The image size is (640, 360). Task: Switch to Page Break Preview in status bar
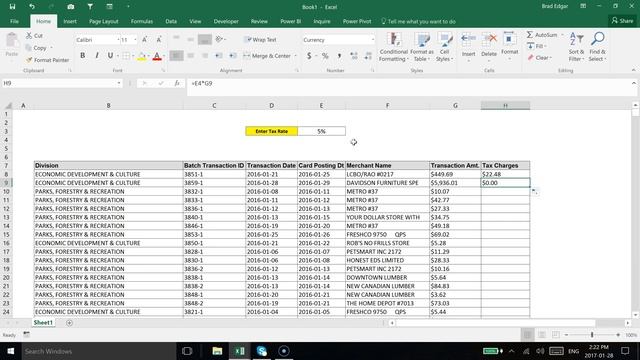556,335
